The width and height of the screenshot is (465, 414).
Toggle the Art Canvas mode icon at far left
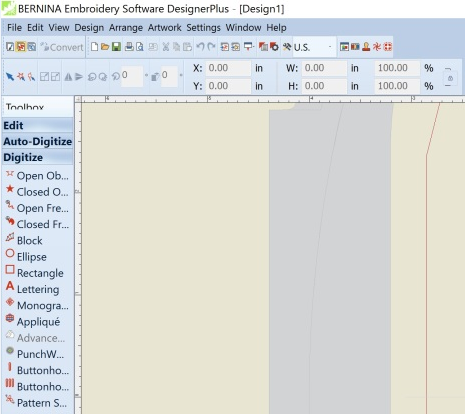point(10,47)
